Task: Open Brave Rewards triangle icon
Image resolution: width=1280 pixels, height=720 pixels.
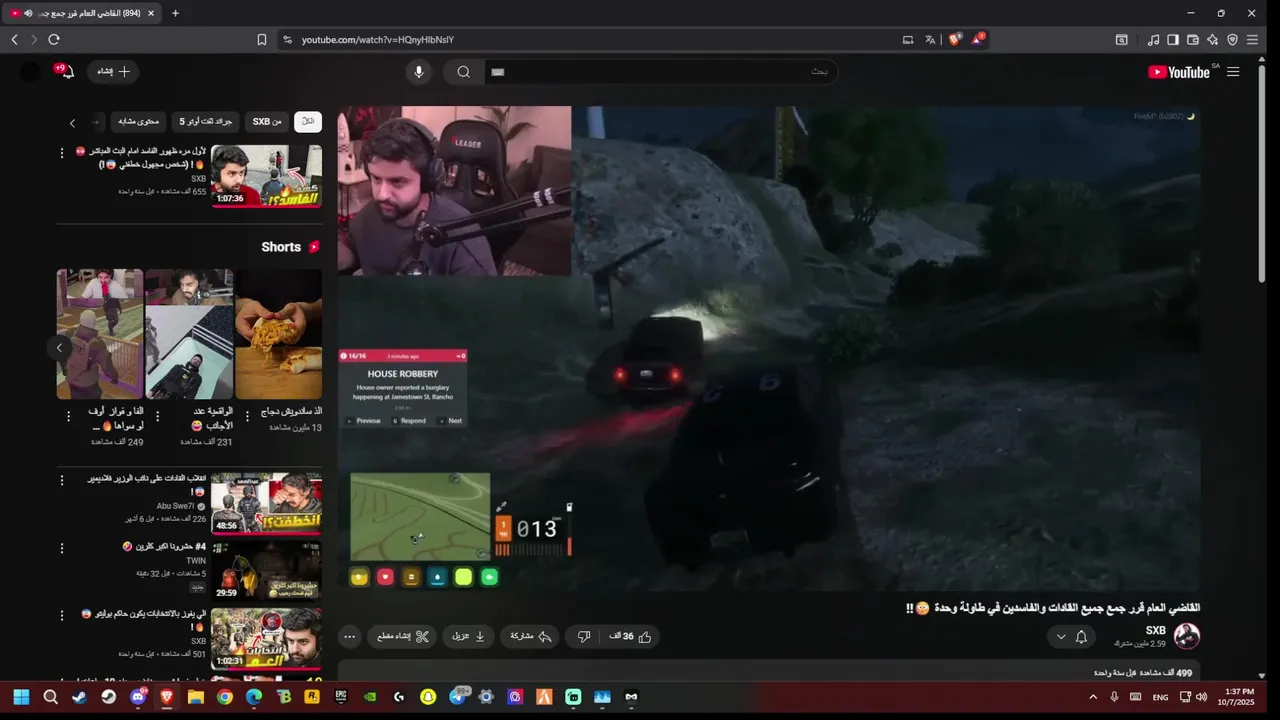Action: pos(979,39)
